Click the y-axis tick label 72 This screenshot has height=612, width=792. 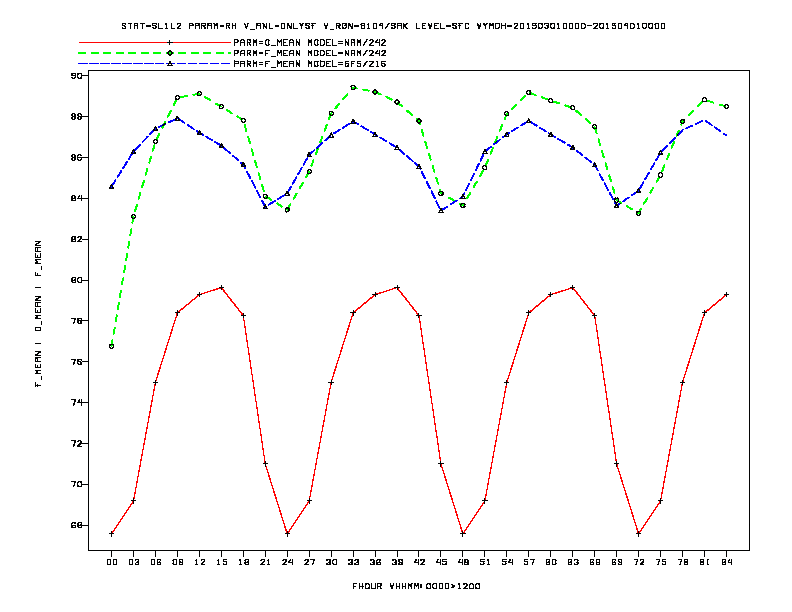(x=76, y=443)
